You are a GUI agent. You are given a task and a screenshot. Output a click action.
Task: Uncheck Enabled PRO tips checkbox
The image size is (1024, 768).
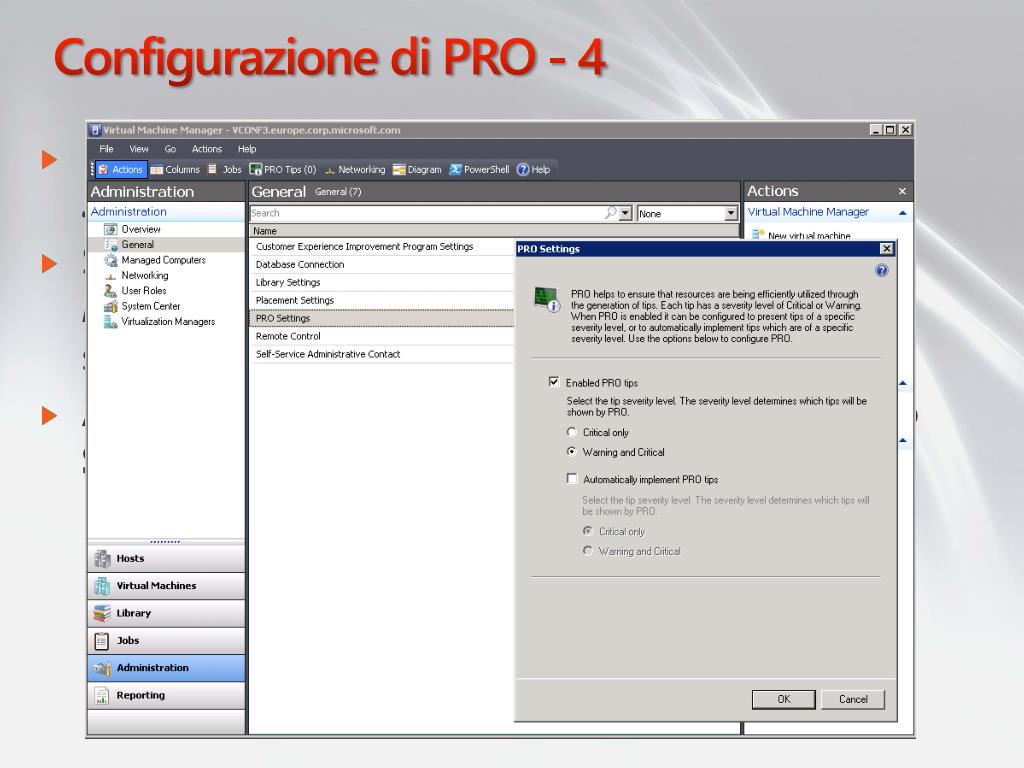(x=554, y=382)
